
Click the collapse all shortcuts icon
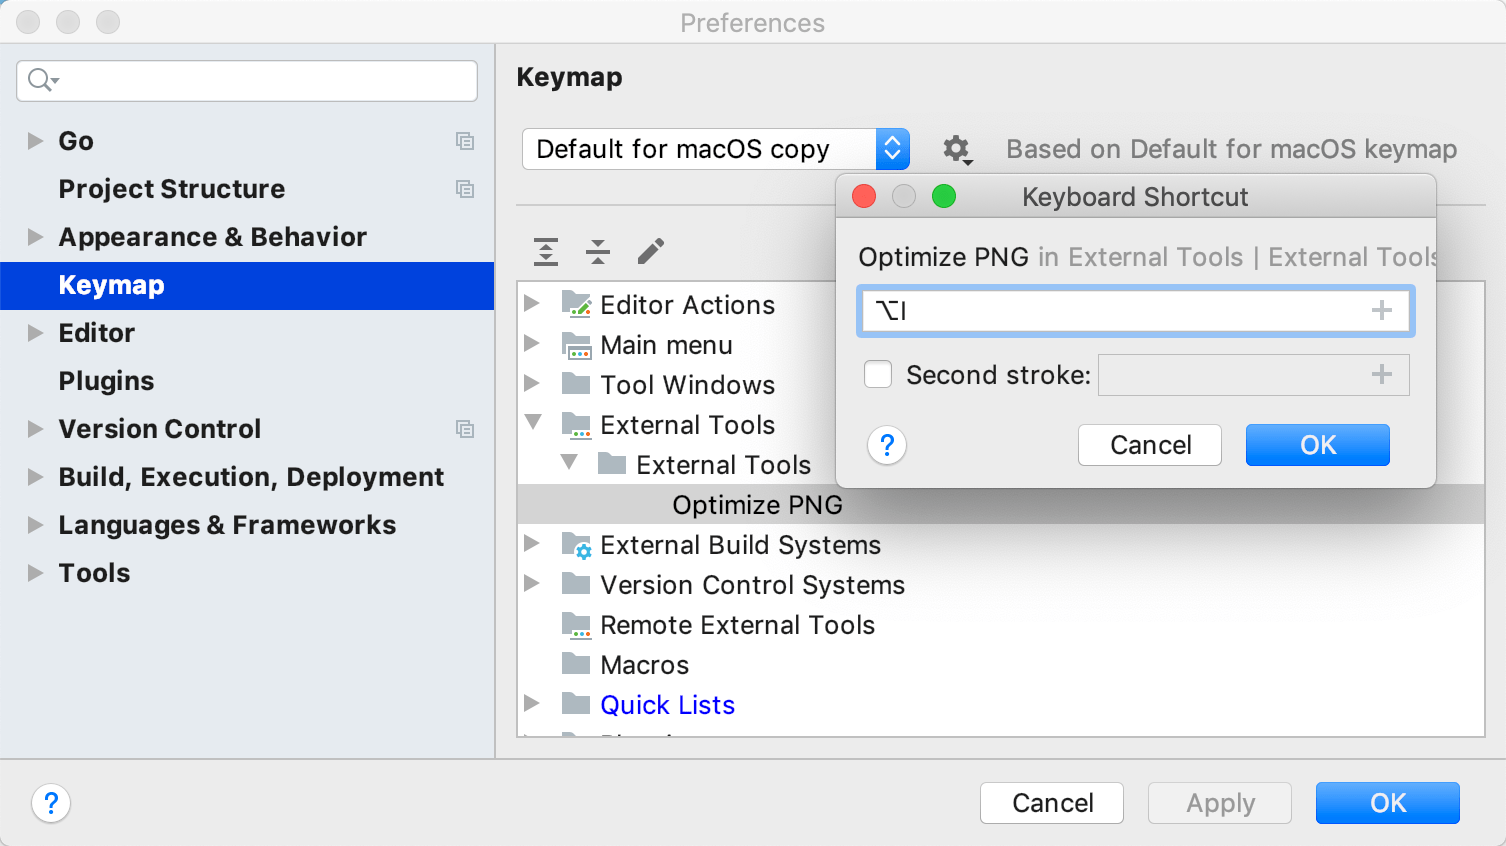(598, 252)
